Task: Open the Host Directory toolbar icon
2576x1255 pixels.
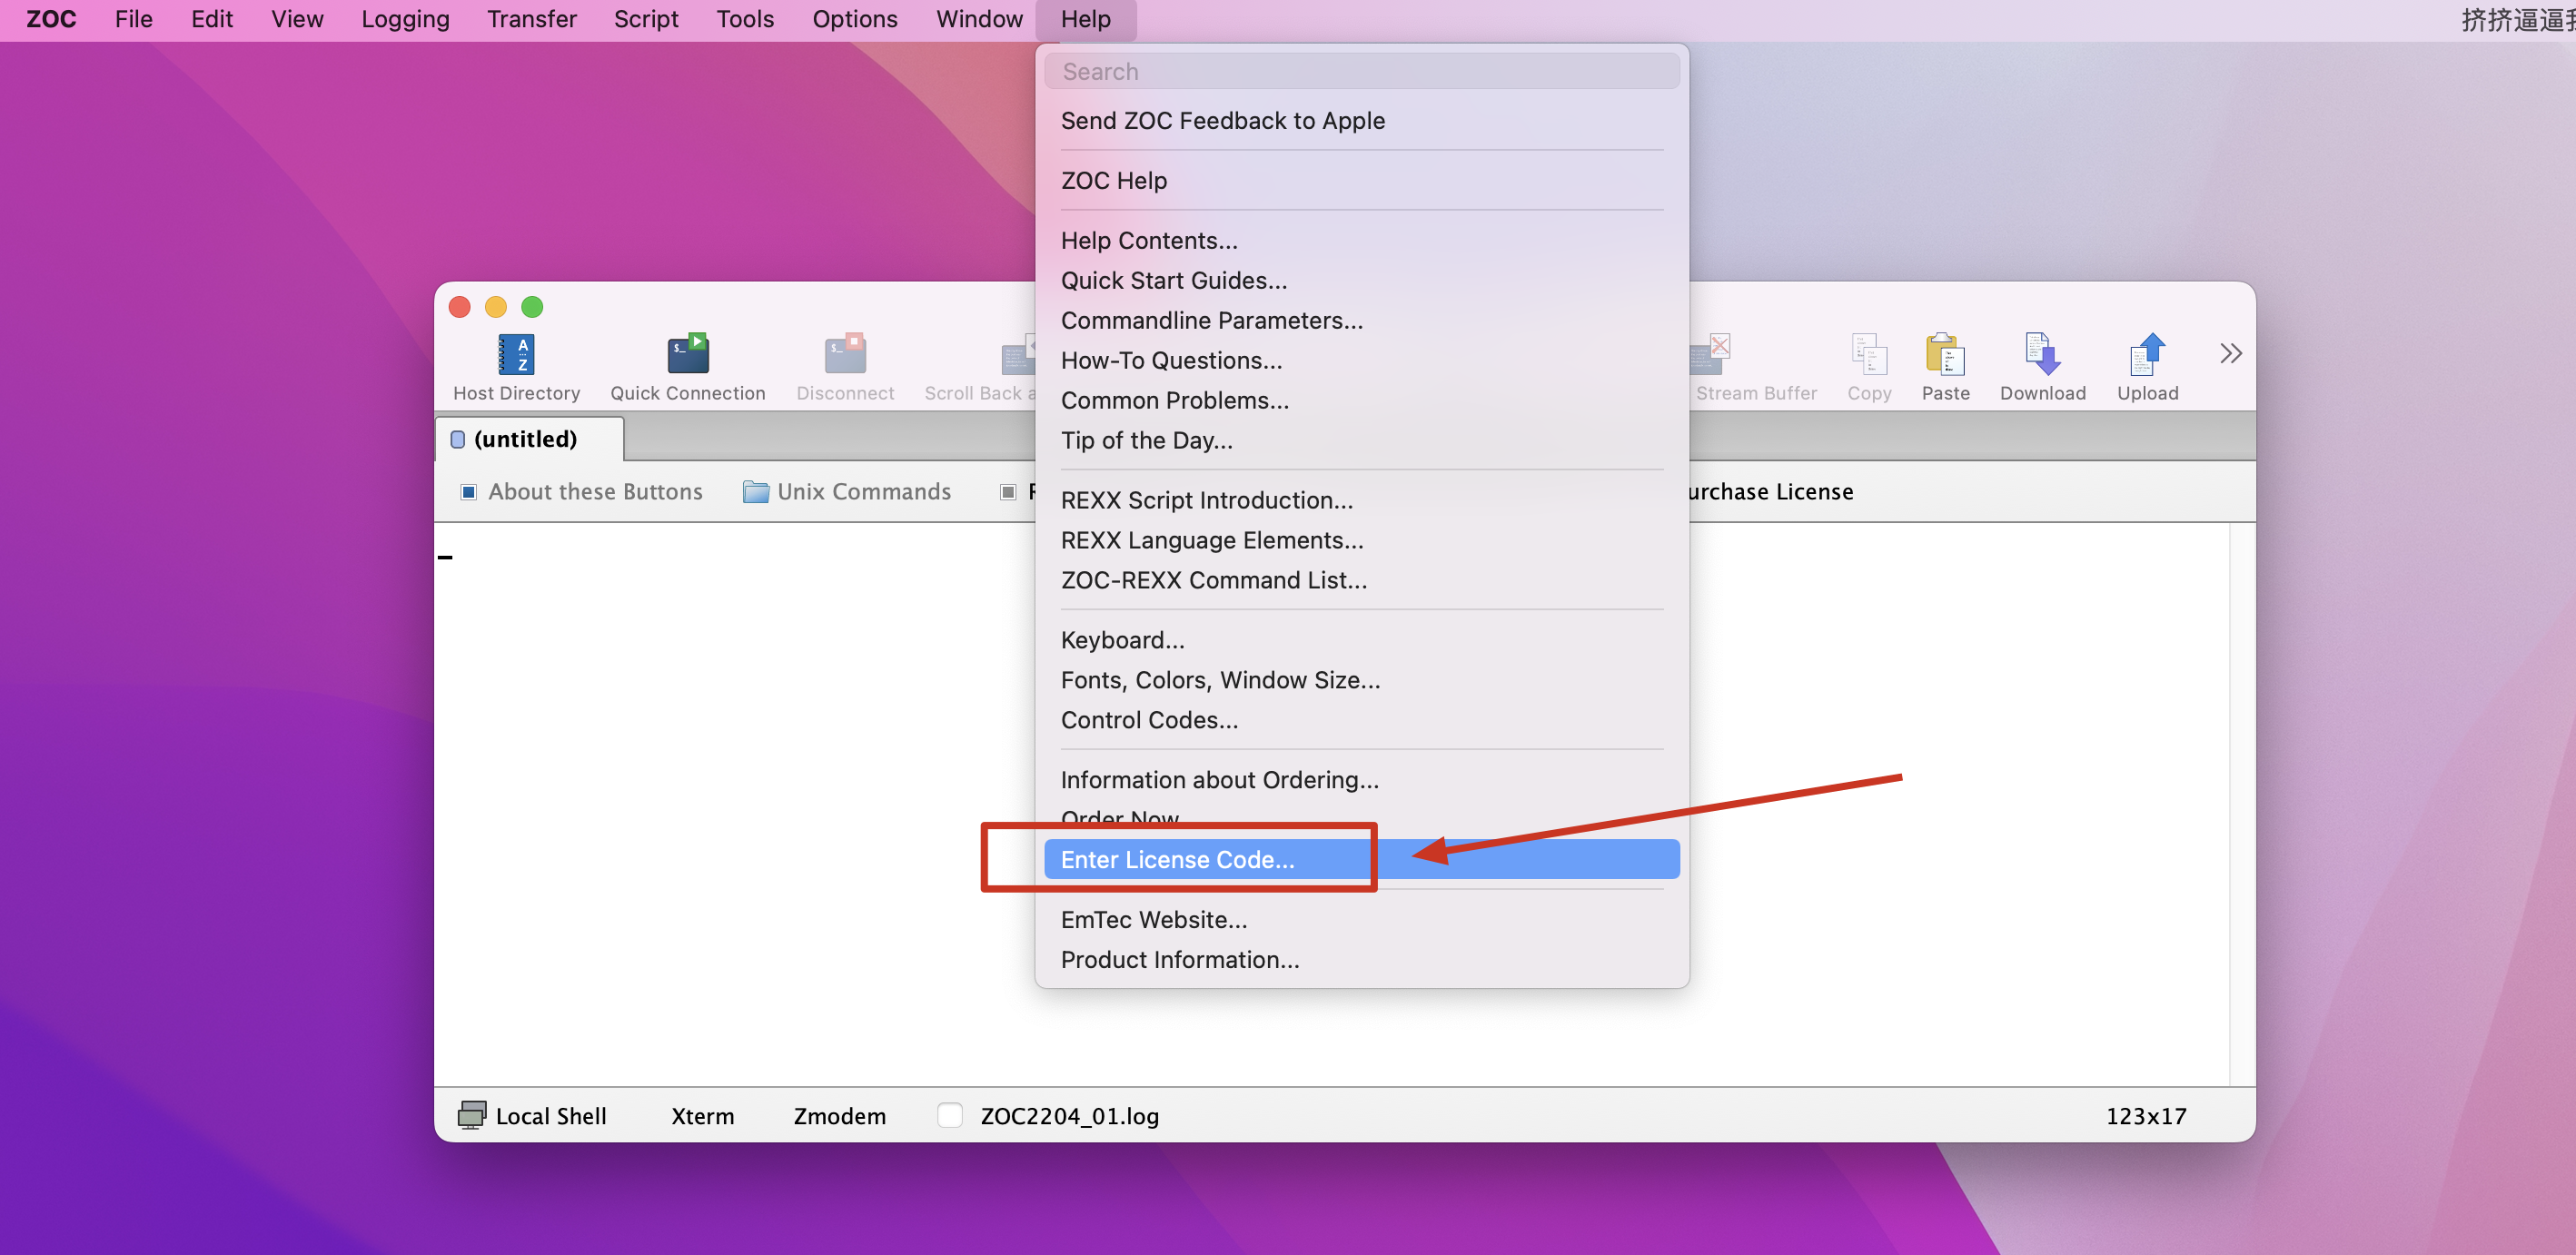Action: point(516,354)
